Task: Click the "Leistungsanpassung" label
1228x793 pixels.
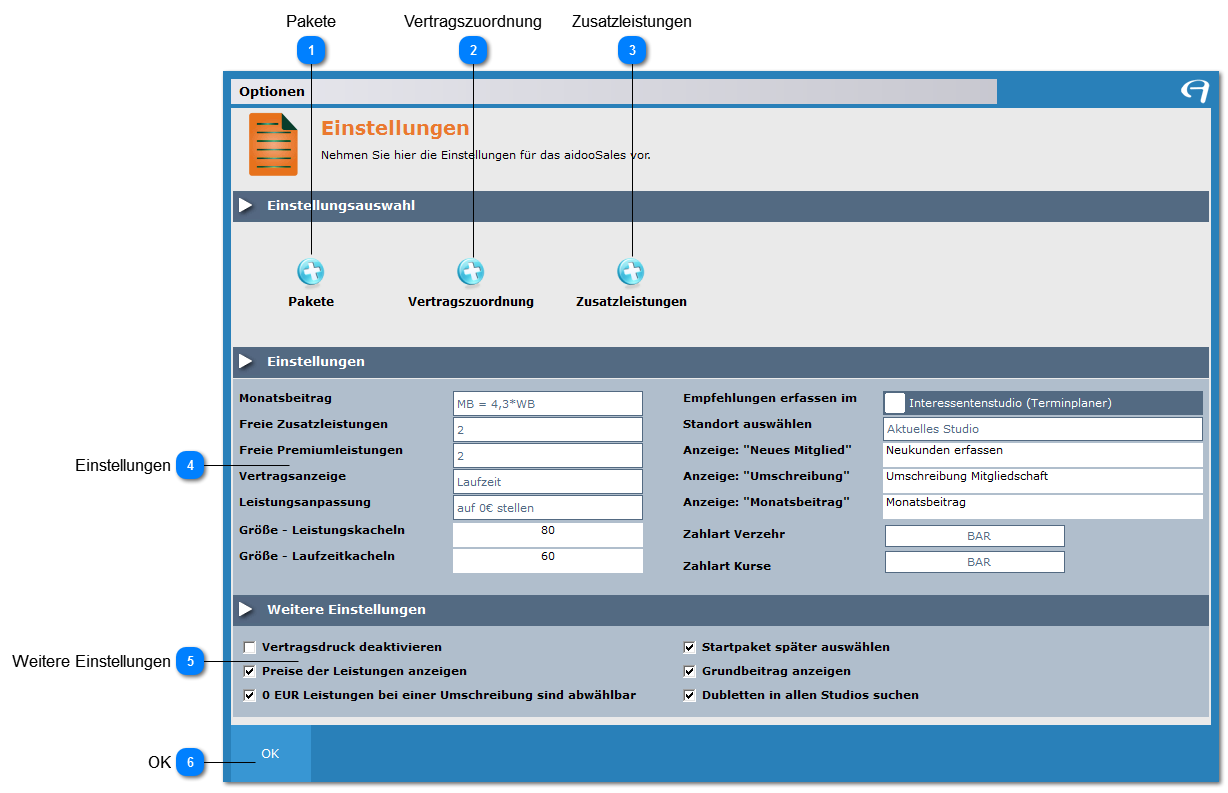Action: 305,503
